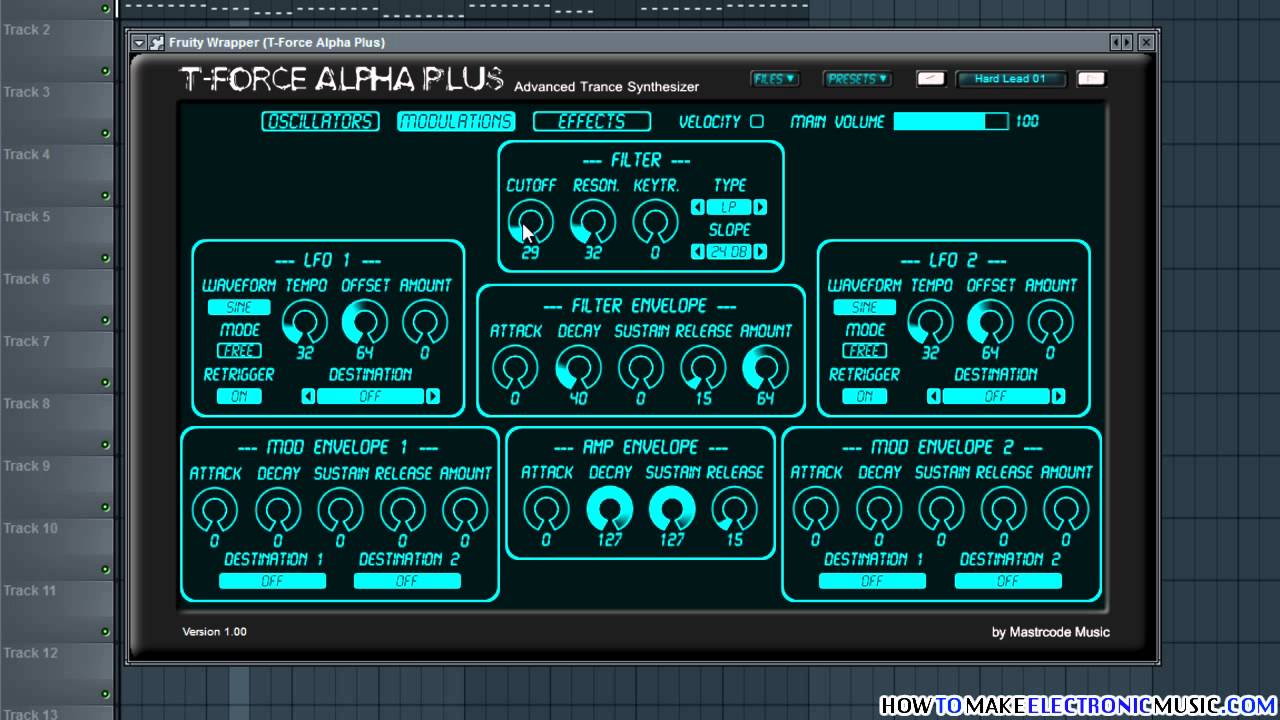The height and width of the screenshot is (720, 1280).
Task: Click the Mod Envelope 1 ATTACK knob
Action: (x=215, y=510)
